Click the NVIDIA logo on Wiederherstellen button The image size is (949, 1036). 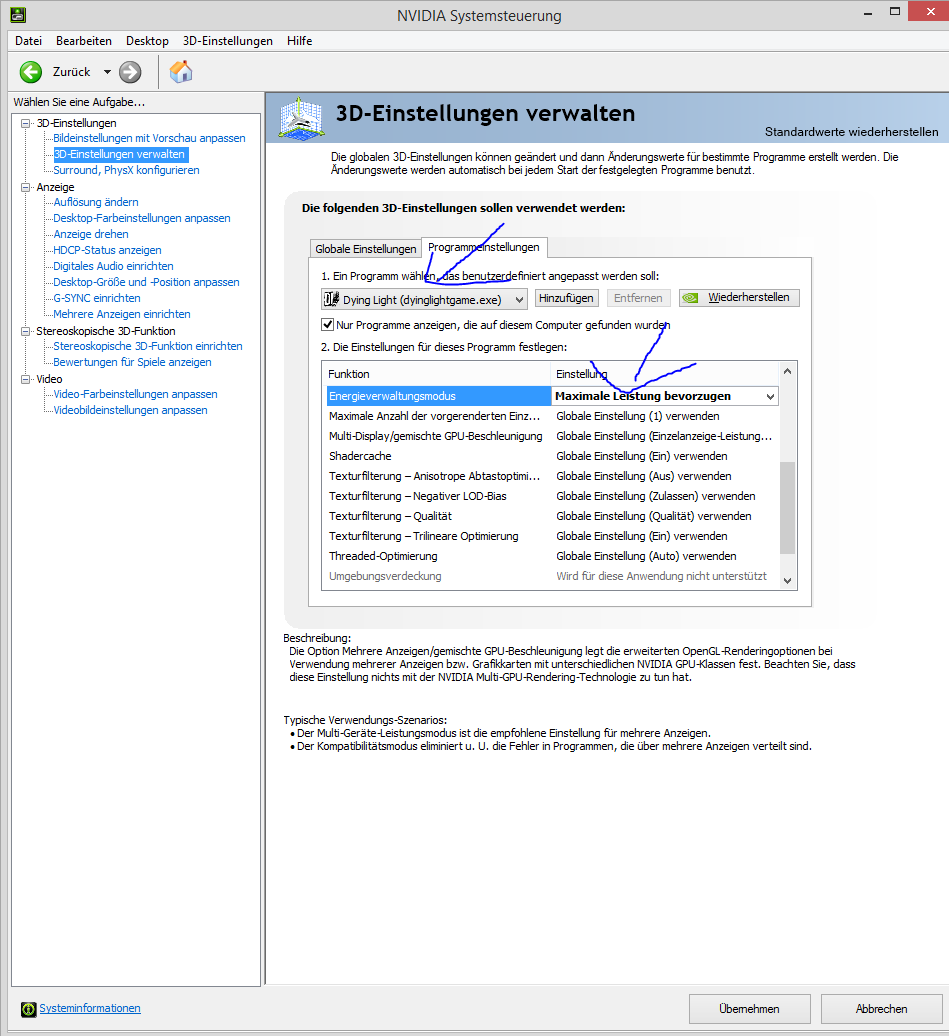tap(691, 298)
